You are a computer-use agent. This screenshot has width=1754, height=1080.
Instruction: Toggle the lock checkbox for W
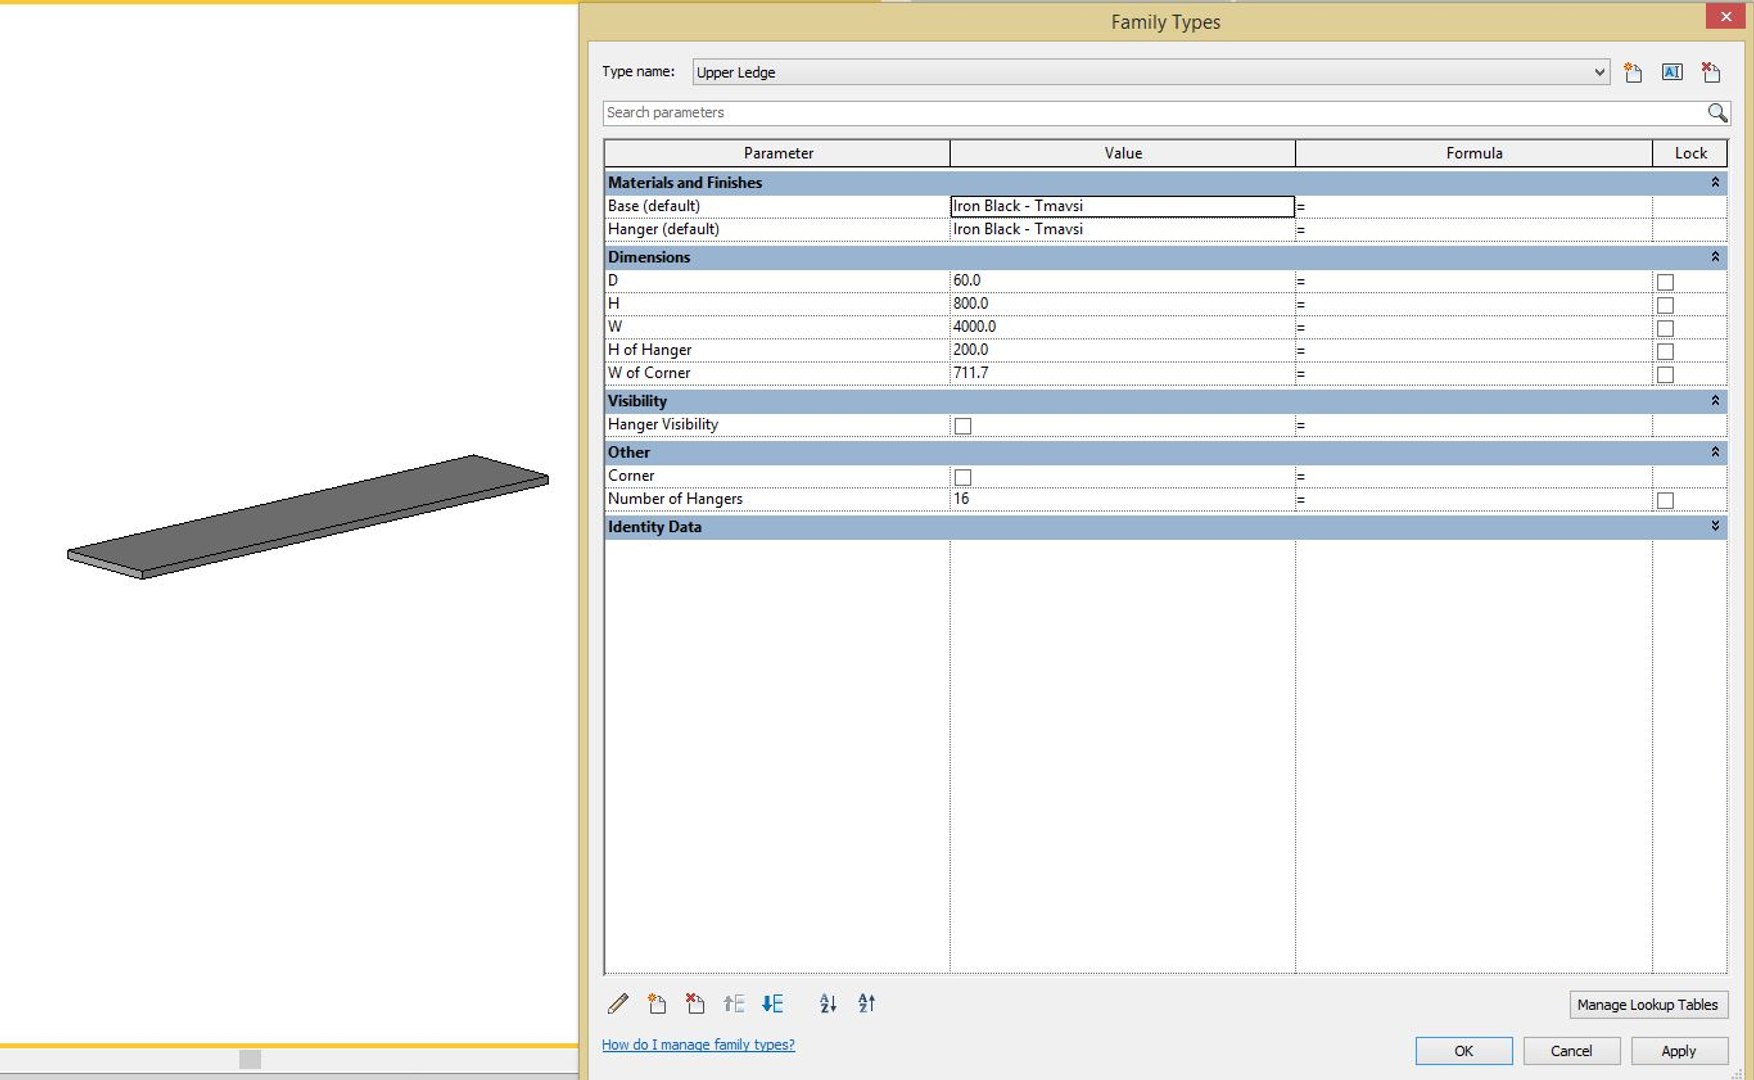(x=1665, y=328)
